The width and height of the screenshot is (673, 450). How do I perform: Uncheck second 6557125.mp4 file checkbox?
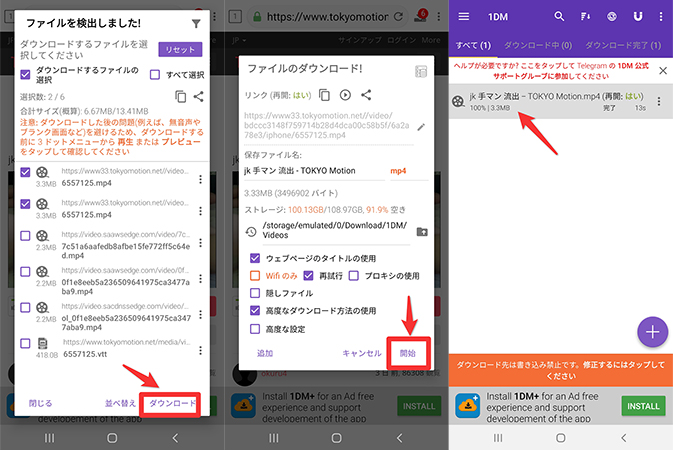25,204
